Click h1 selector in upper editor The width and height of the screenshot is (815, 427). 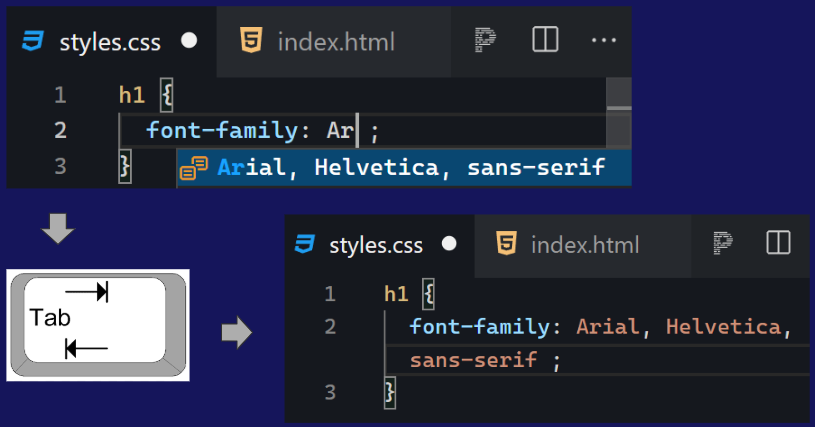pyautogui.click(x=132, y=95)
